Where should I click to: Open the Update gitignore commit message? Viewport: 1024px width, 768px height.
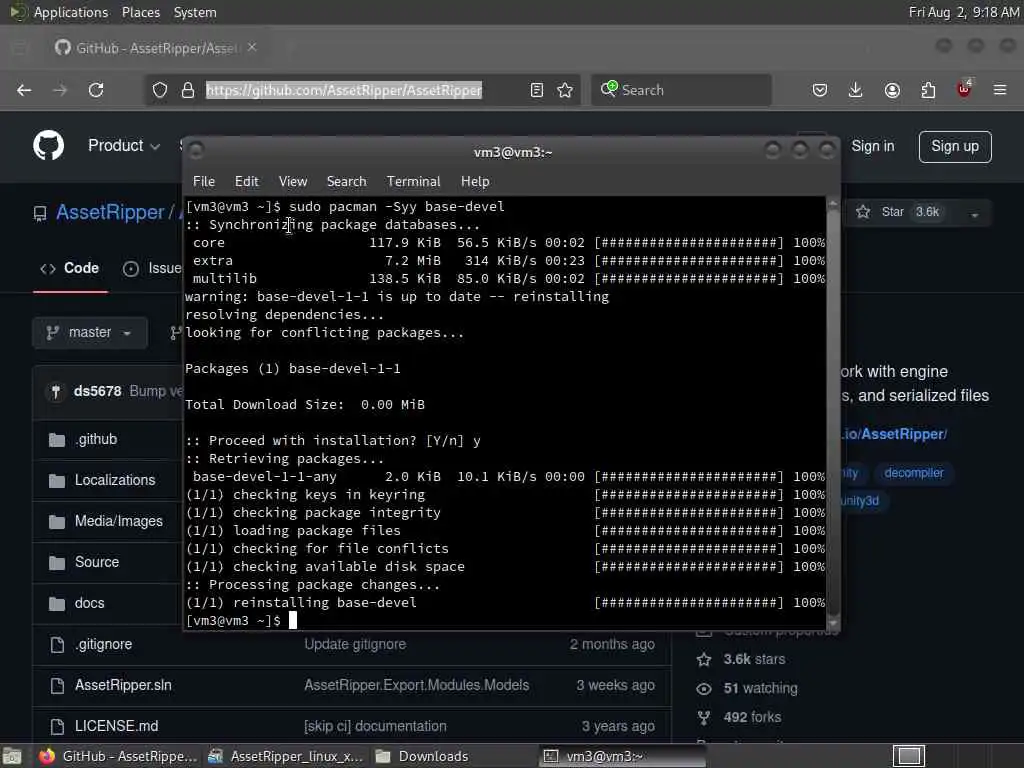[355, 645]
